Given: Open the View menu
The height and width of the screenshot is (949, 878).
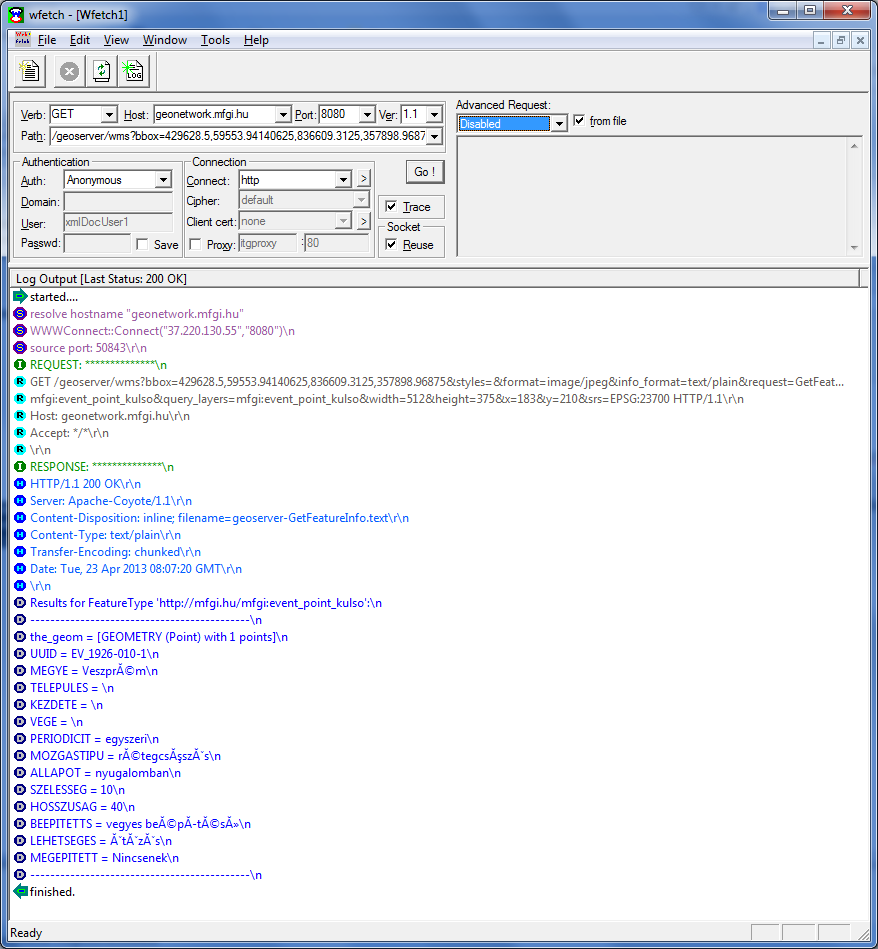Looking at the screenshot, I should coord(116,40).
